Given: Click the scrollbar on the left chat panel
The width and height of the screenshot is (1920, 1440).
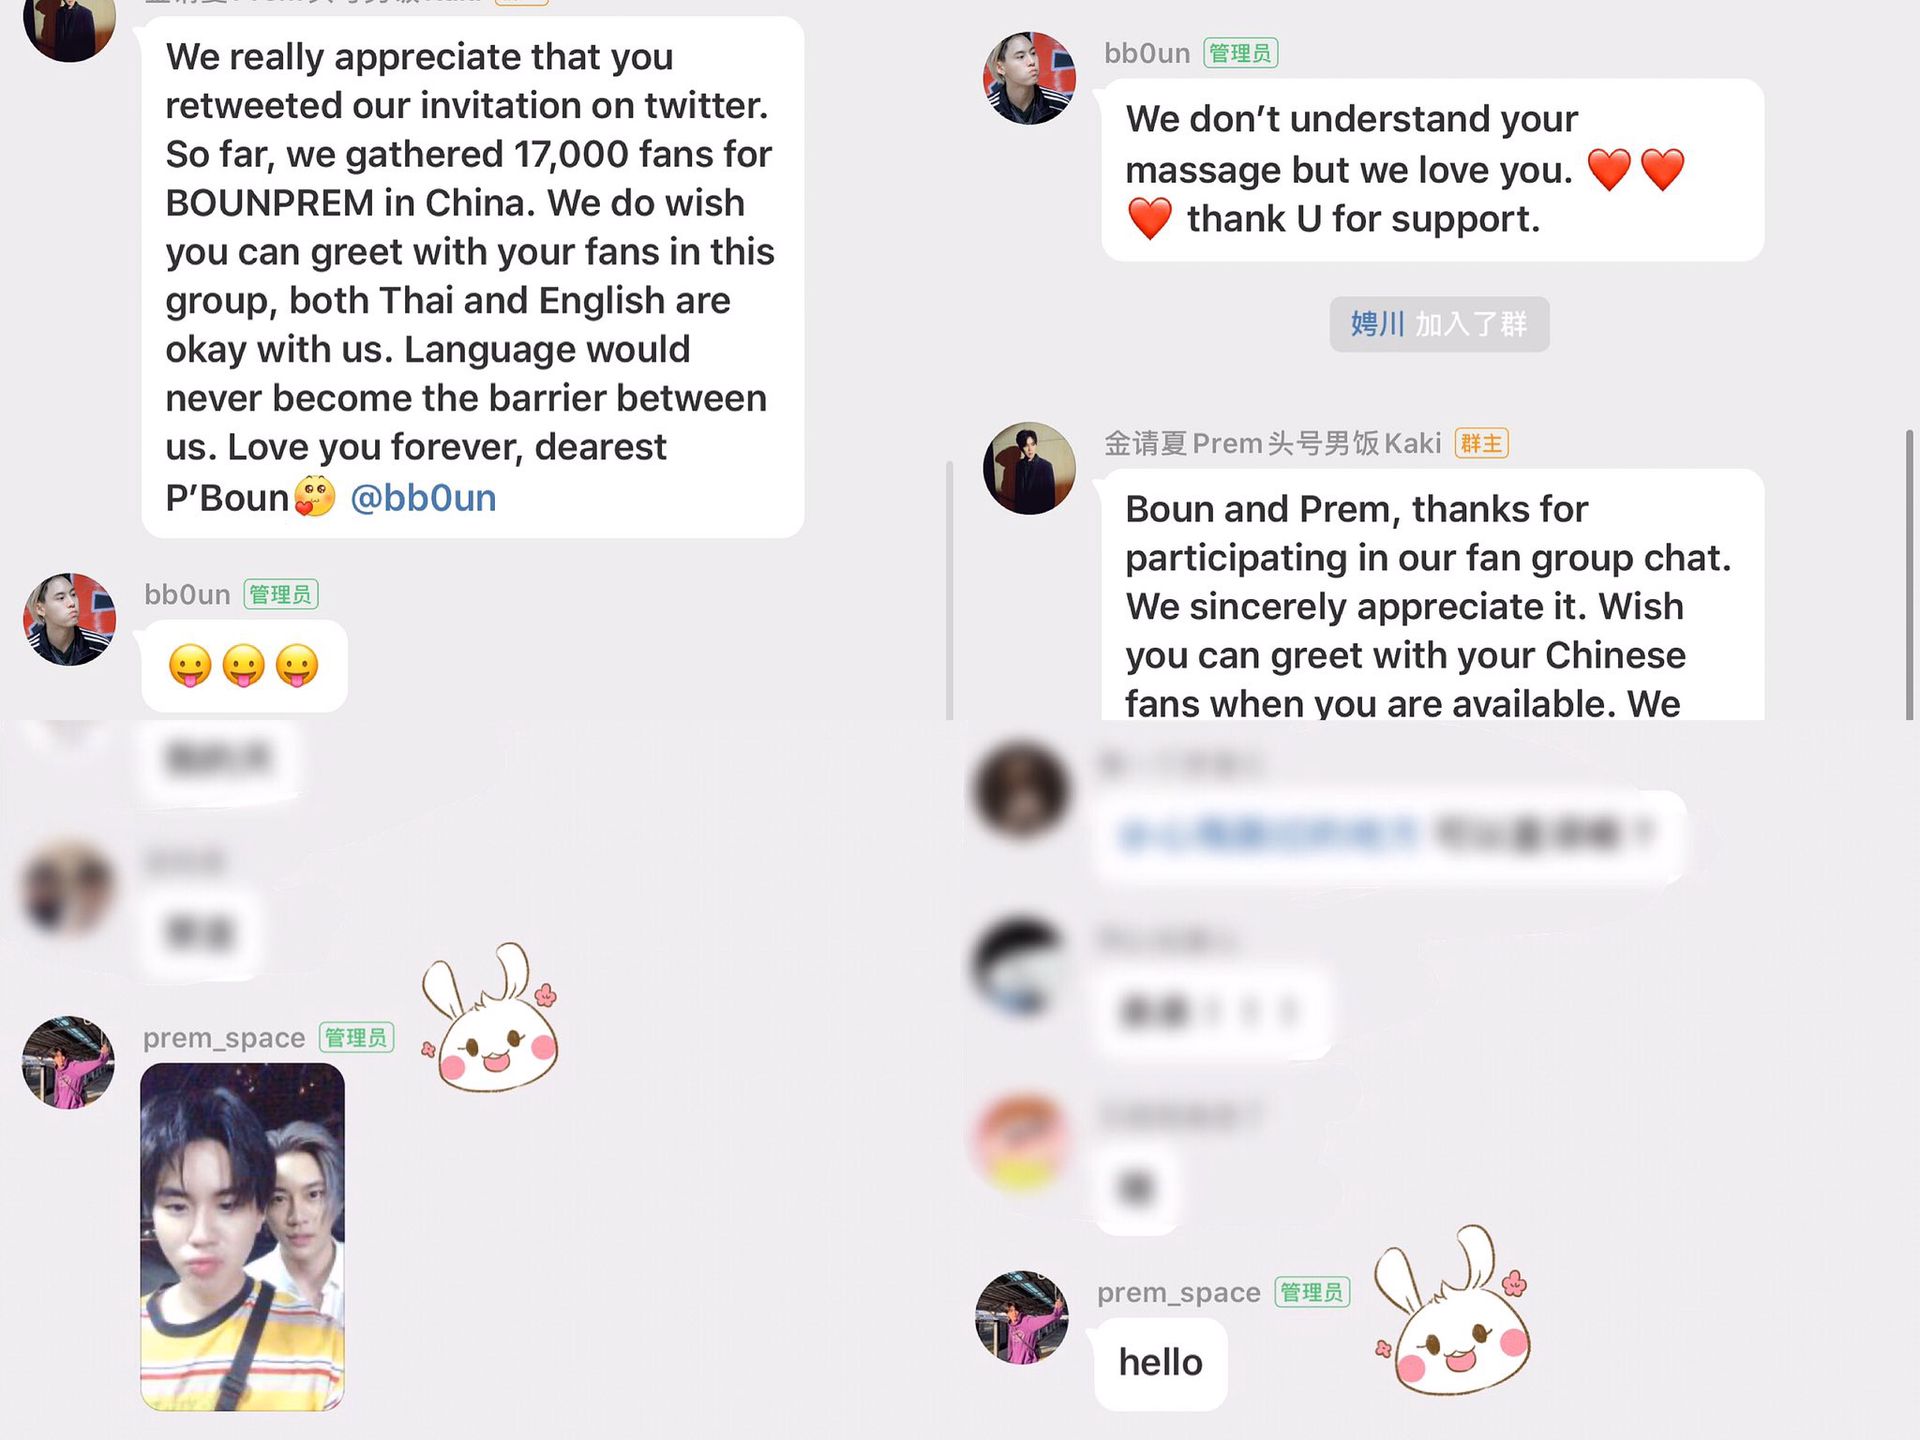Looking at the screenshot, I should click(x=949, y=590).
